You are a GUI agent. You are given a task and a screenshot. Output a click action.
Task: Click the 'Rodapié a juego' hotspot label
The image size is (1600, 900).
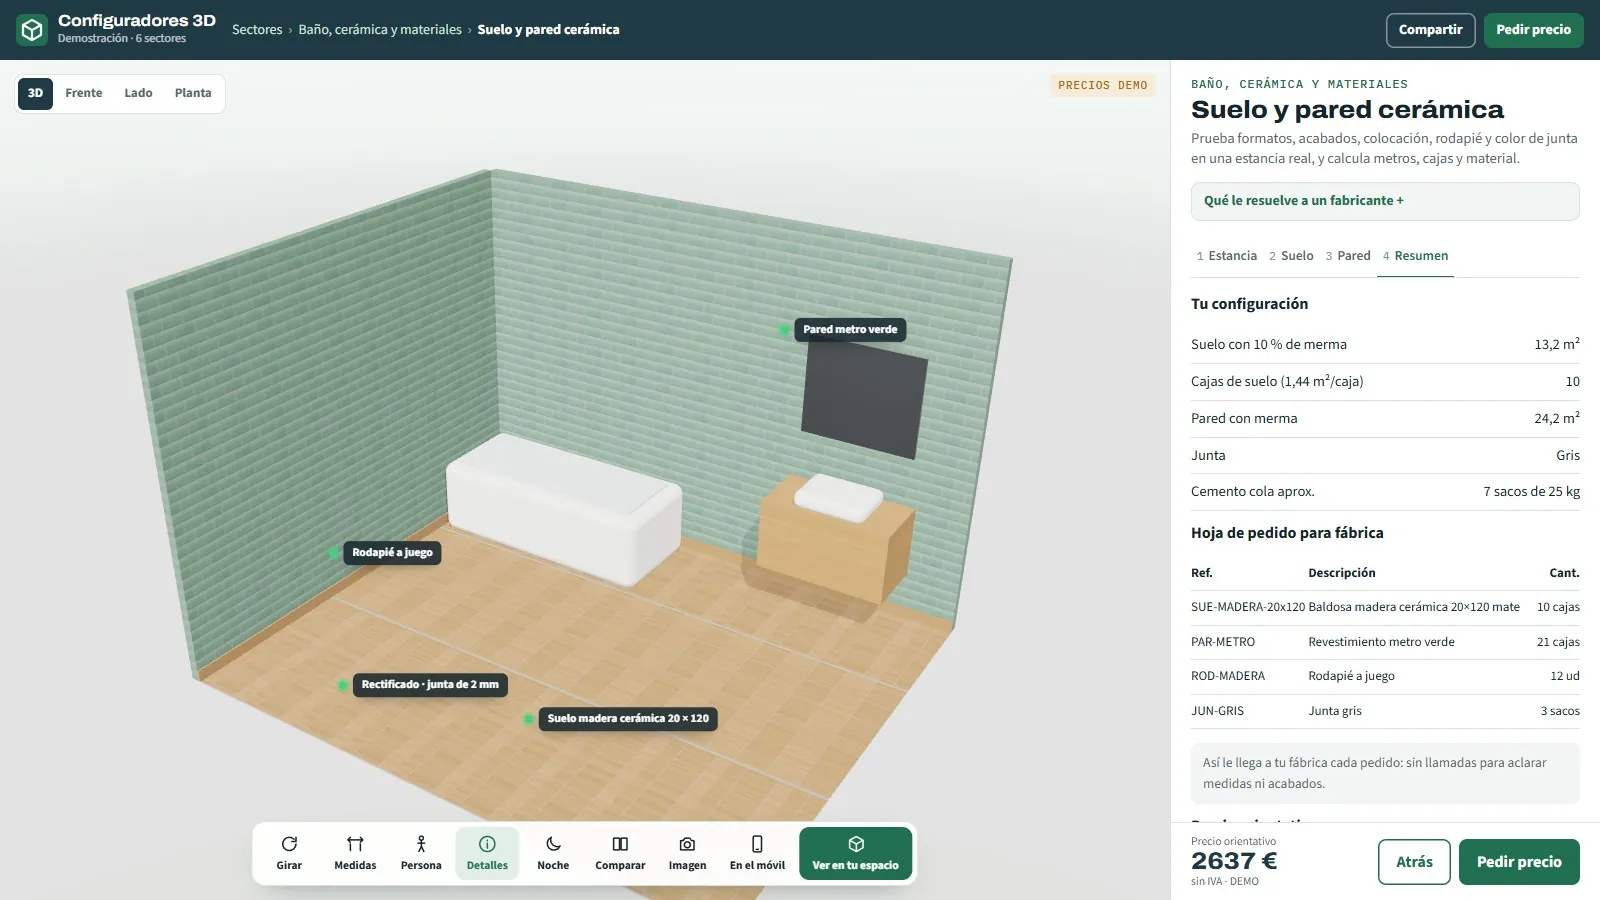[x=392, y=553]
